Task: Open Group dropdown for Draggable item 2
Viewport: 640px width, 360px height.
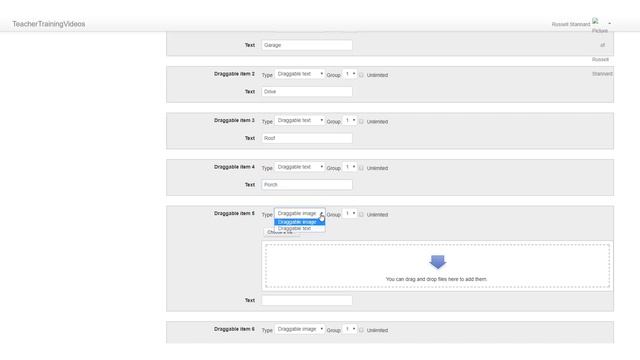Action: coord(350,74)
